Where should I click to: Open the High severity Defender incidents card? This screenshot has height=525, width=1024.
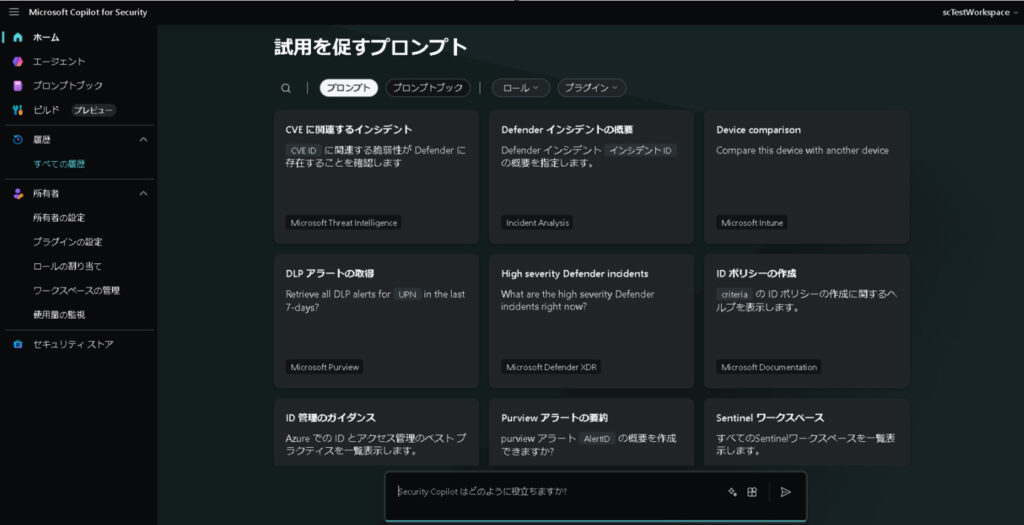(x=591, y=321)
